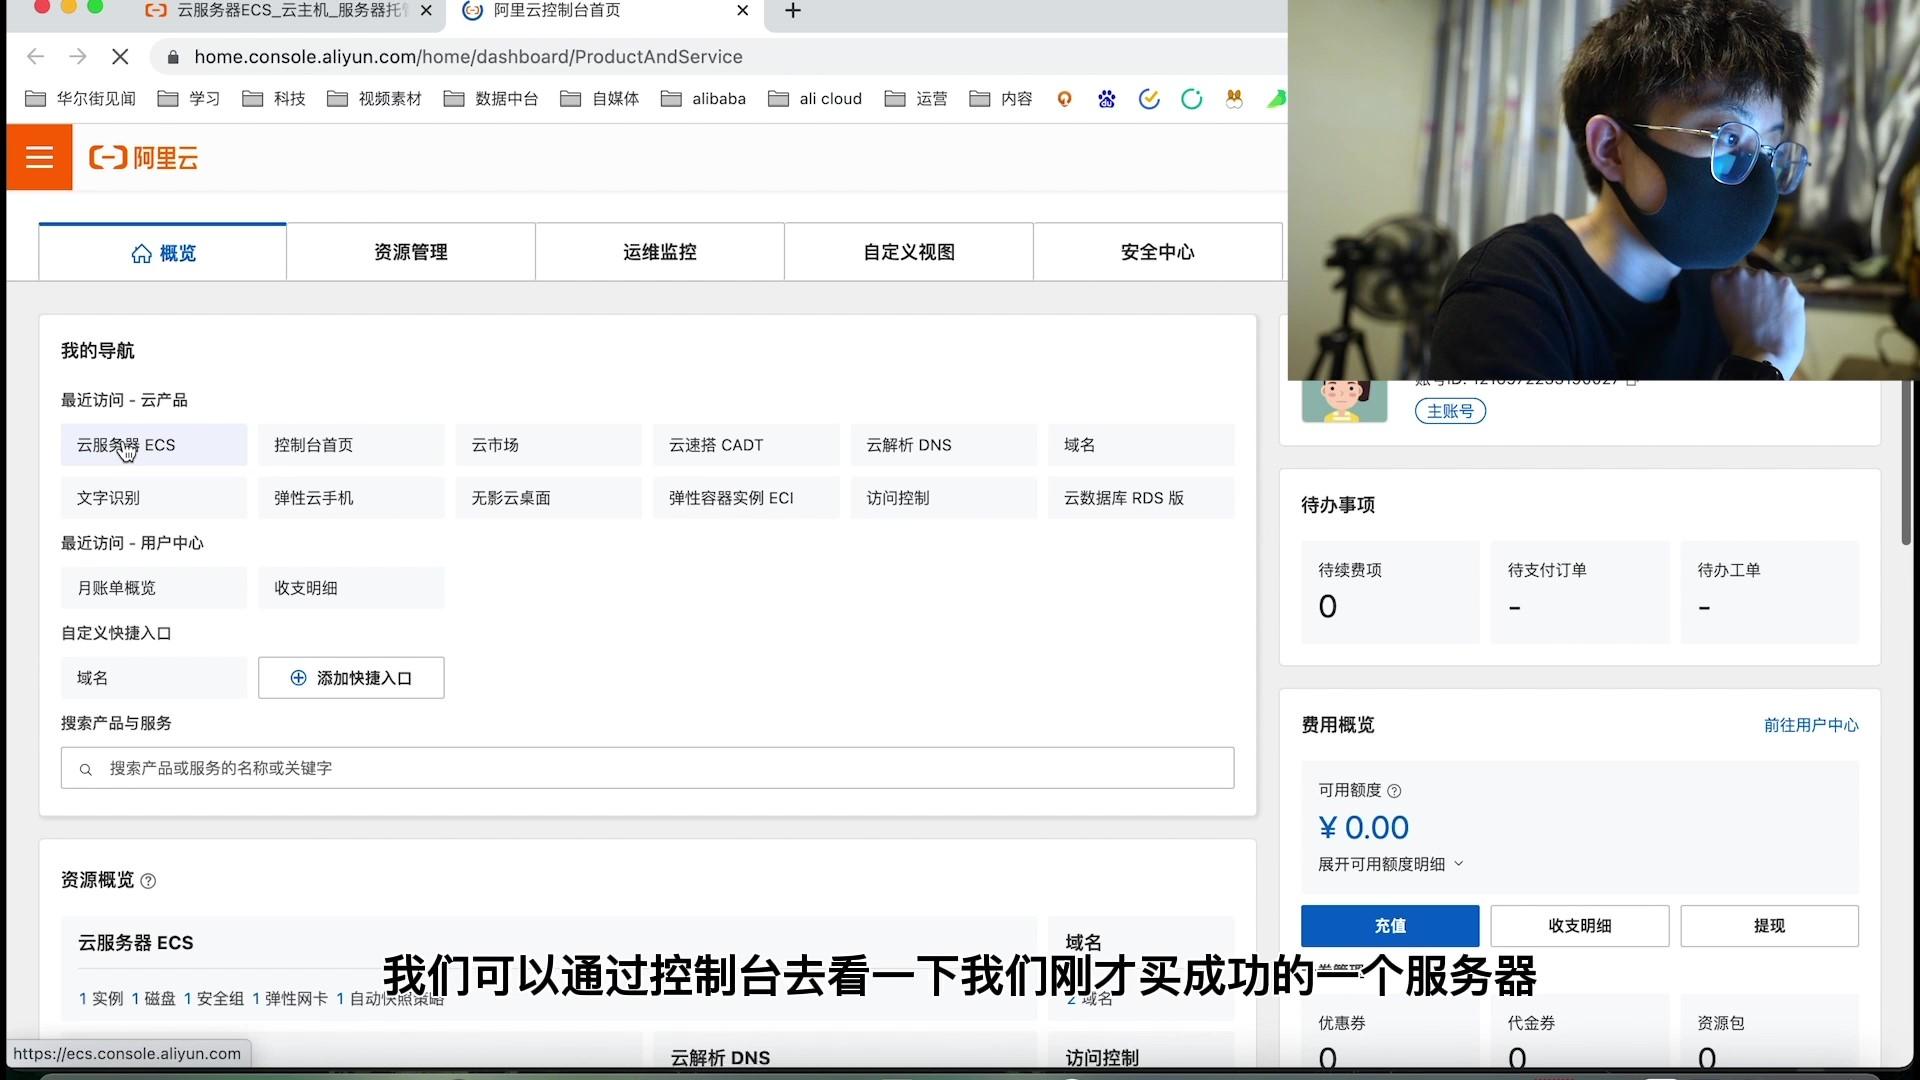The width and height of the screenshot is (1920, 1080).
Task: Open 域名 under 自定义快捷入口
Action: 154,678
